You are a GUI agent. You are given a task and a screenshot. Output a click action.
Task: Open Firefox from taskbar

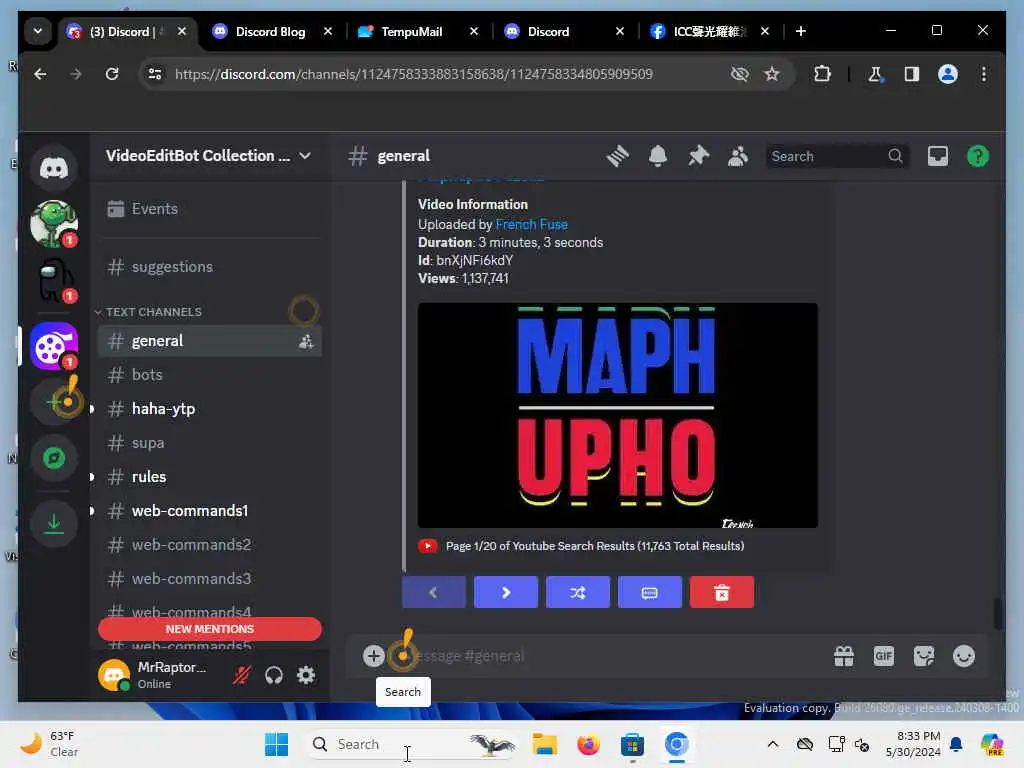pos(588,744)
